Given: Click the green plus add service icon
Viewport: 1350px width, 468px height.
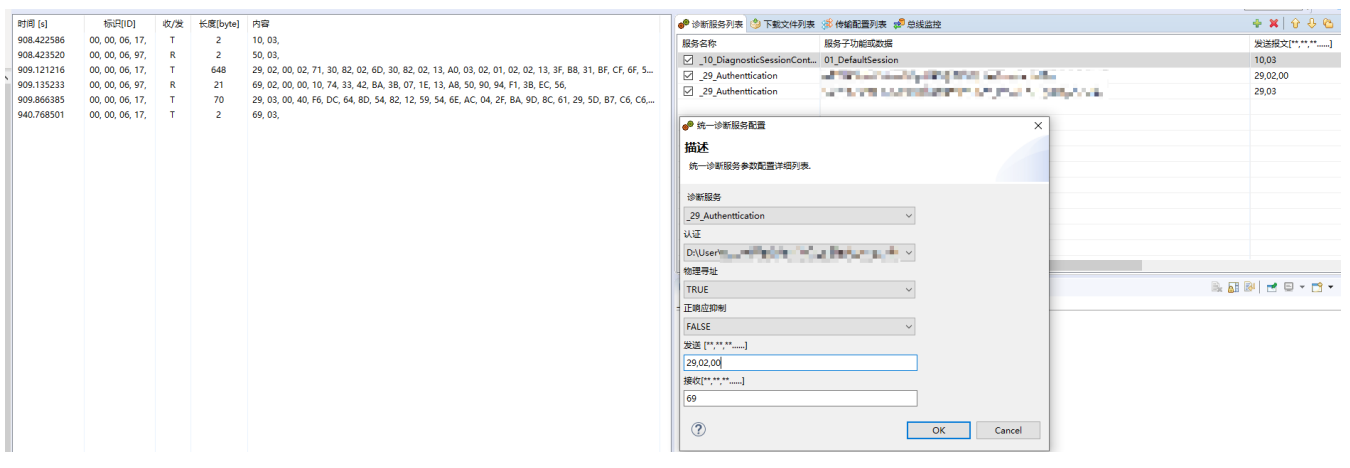Looking at the screenshot, I should [x=1257, y=23].
